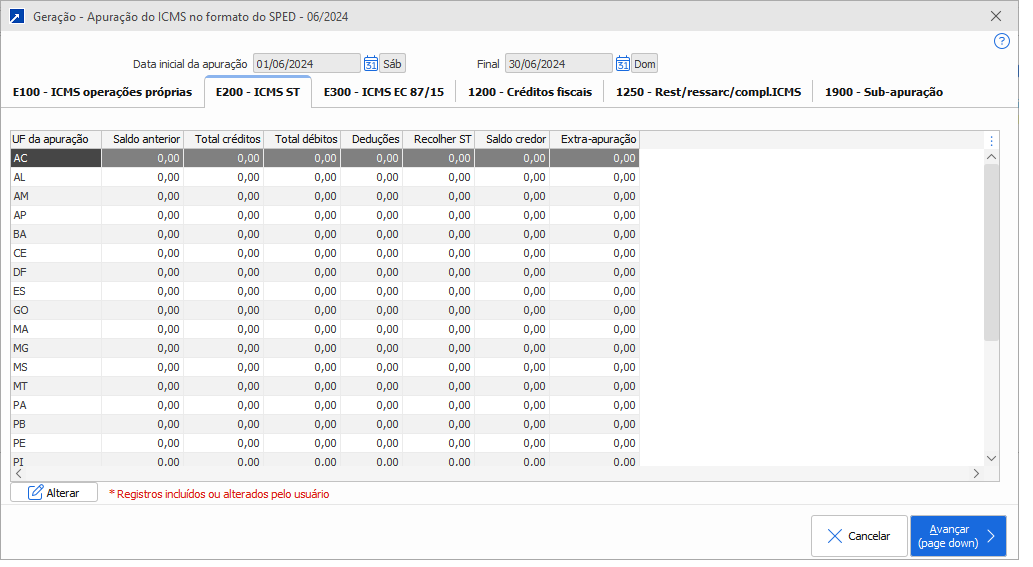The height and width of the screenshot is (567, 1033).
Task: Open the 1200 - Créditos fiscais tab
Action: tap(530, 92)
